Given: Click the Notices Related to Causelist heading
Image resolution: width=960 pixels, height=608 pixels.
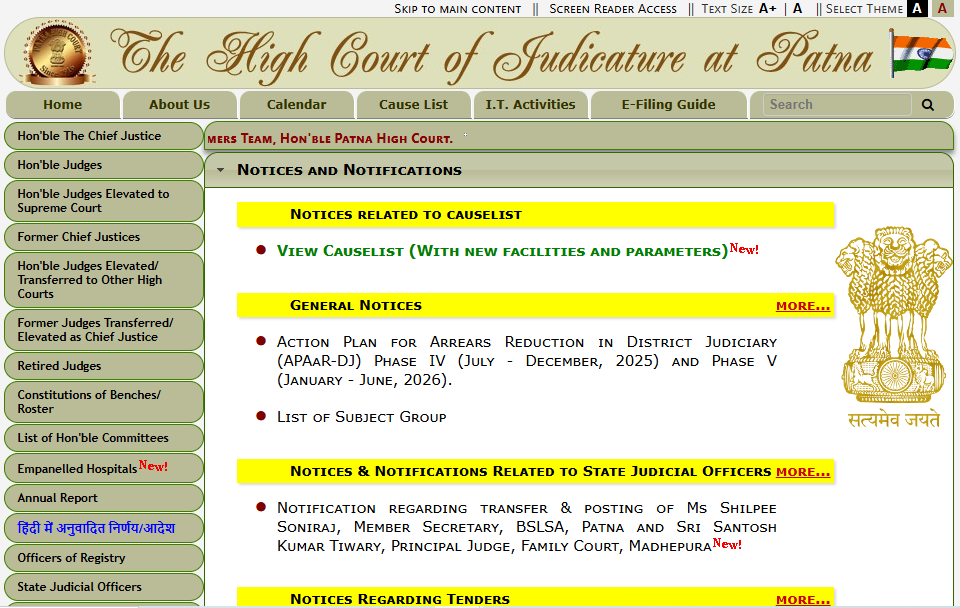Looking at the screenshot, I should (x=405, y=214).
